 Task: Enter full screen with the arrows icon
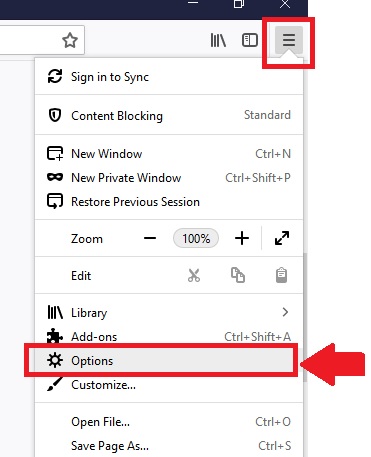click(282, 238)
